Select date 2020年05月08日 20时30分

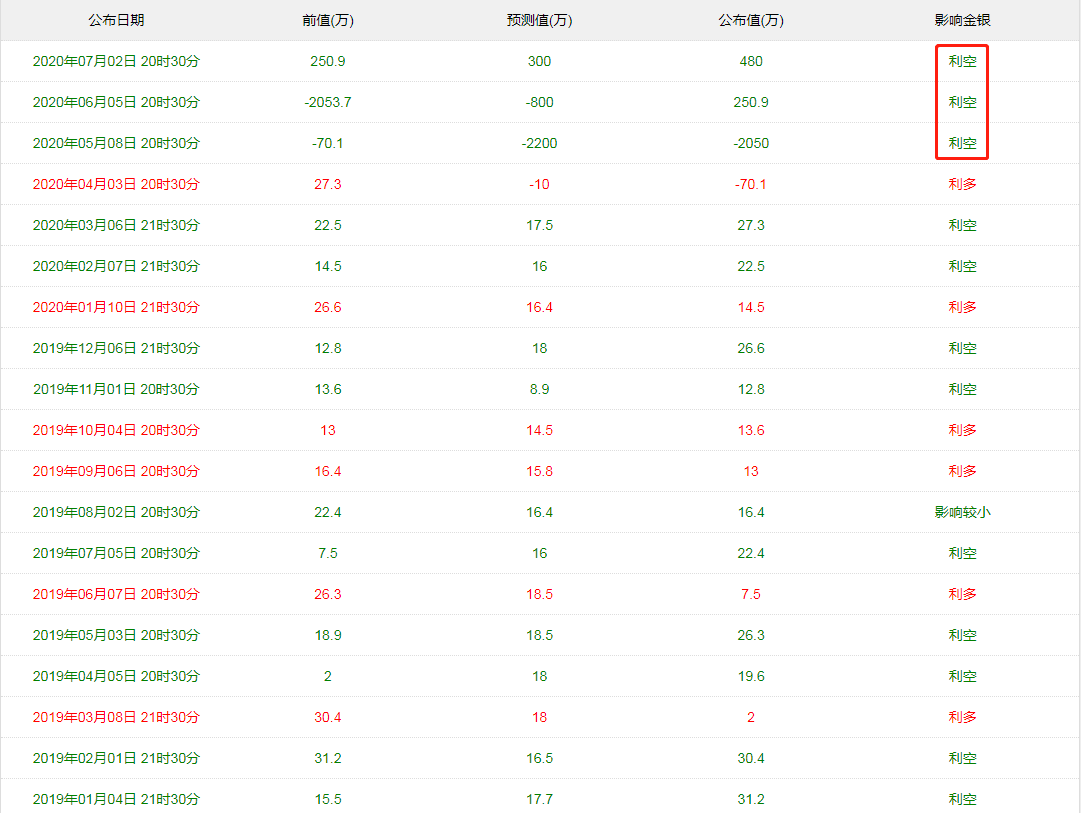[x=116, y=143]
